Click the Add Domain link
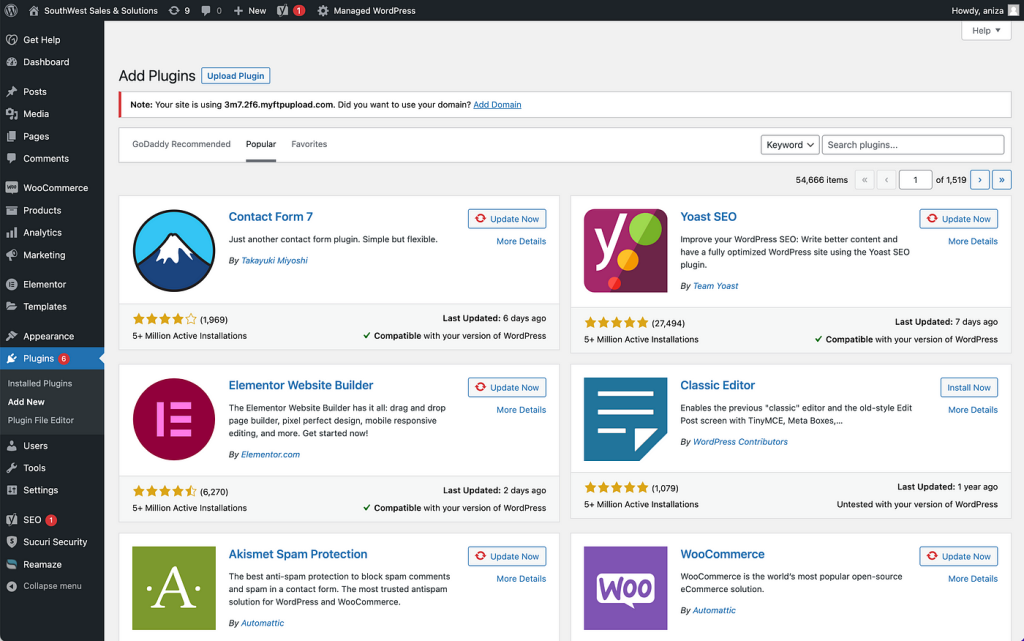Image resolution: width=1024 pixels, height=641 pixels. coord(497,105)
